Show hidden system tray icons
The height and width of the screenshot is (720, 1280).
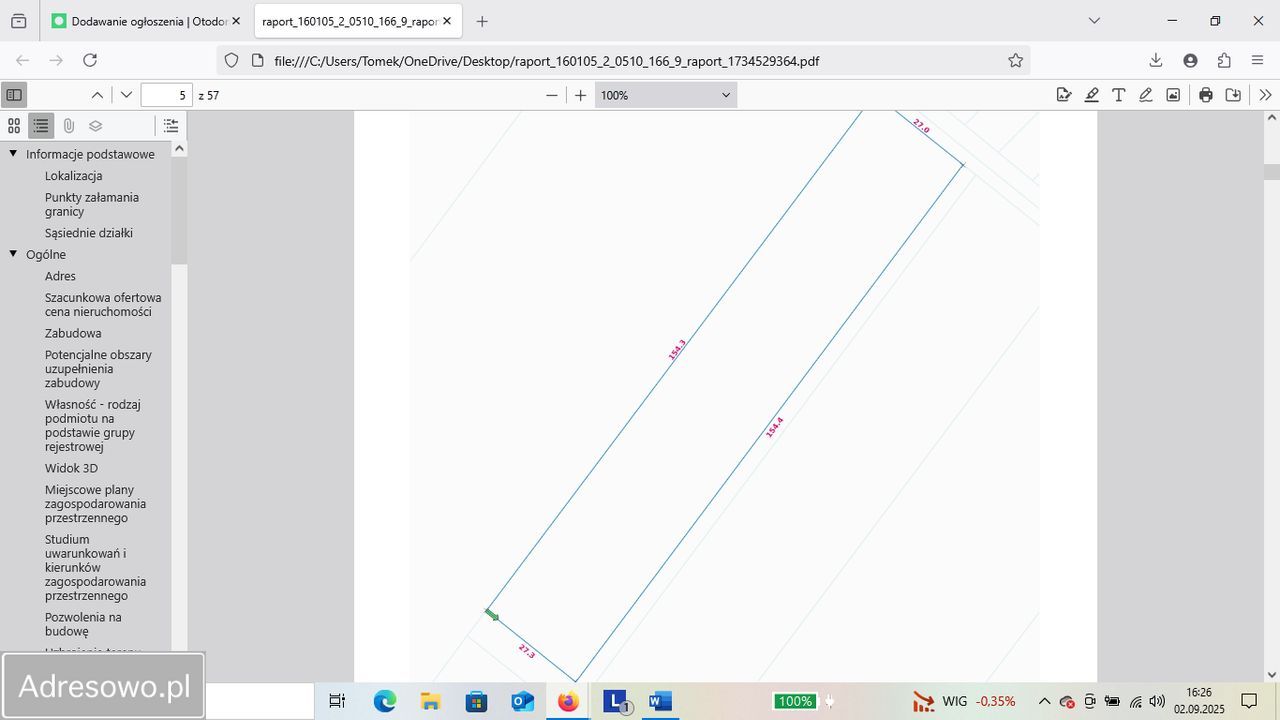1044,701
